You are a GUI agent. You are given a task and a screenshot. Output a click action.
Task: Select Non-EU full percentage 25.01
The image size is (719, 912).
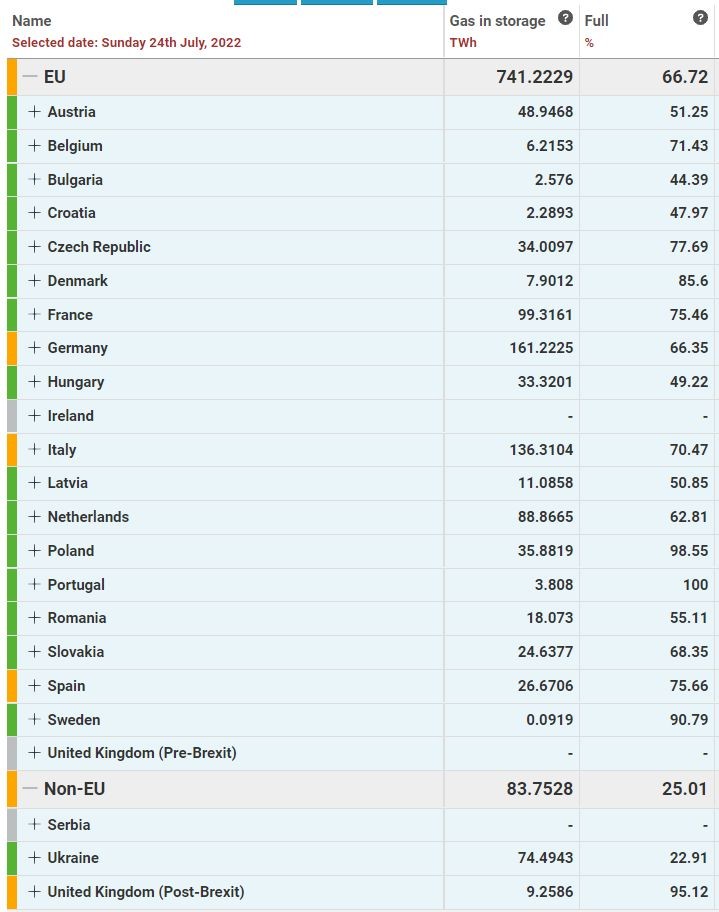(685, 789)
